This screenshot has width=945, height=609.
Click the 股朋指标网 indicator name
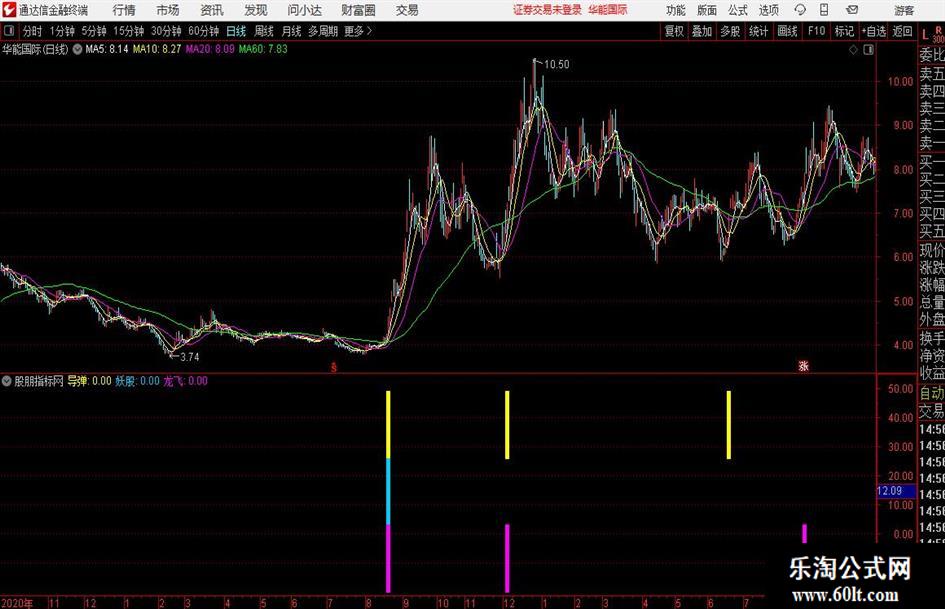[39, 381]
